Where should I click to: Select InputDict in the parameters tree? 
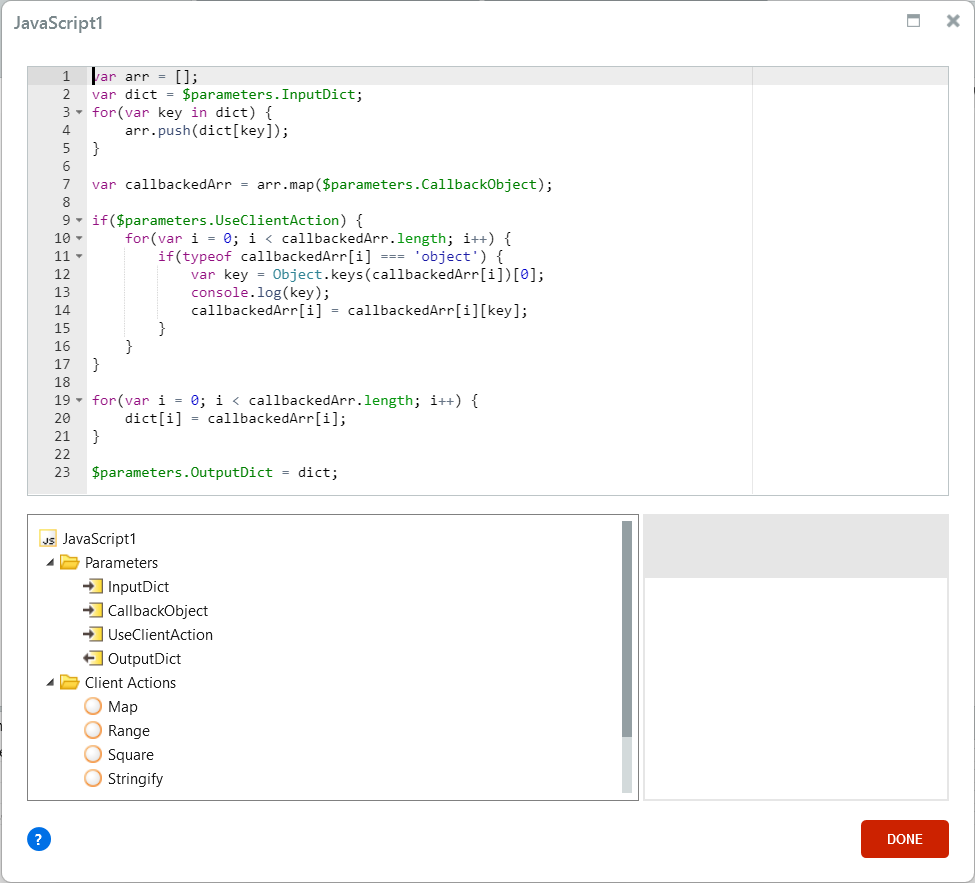(x=138, y=587)
